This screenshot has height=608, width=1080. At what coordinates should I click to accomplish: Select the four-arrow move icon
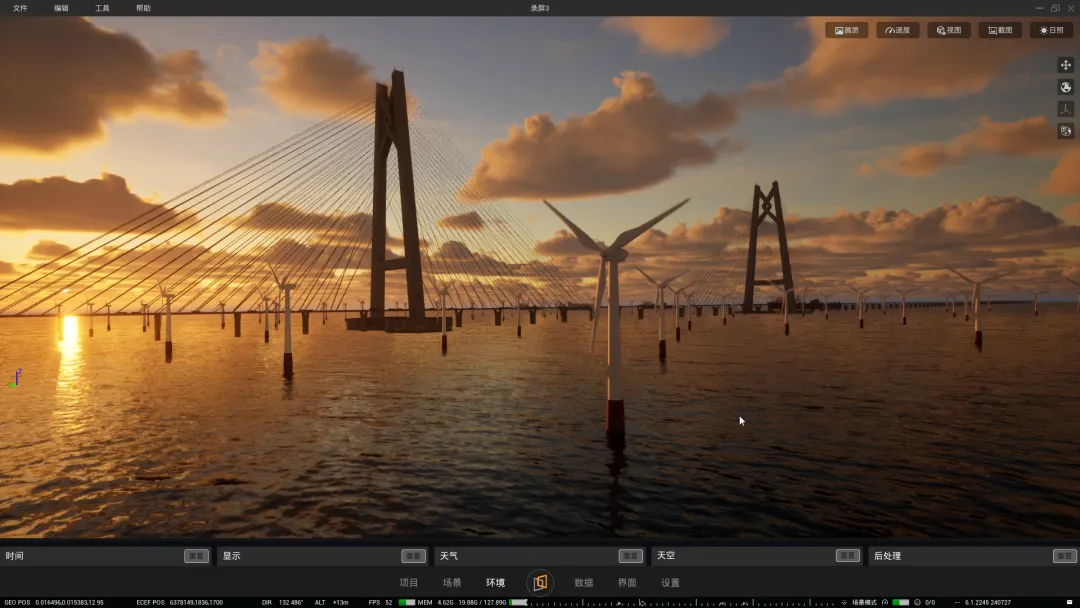pos(1066,65)
